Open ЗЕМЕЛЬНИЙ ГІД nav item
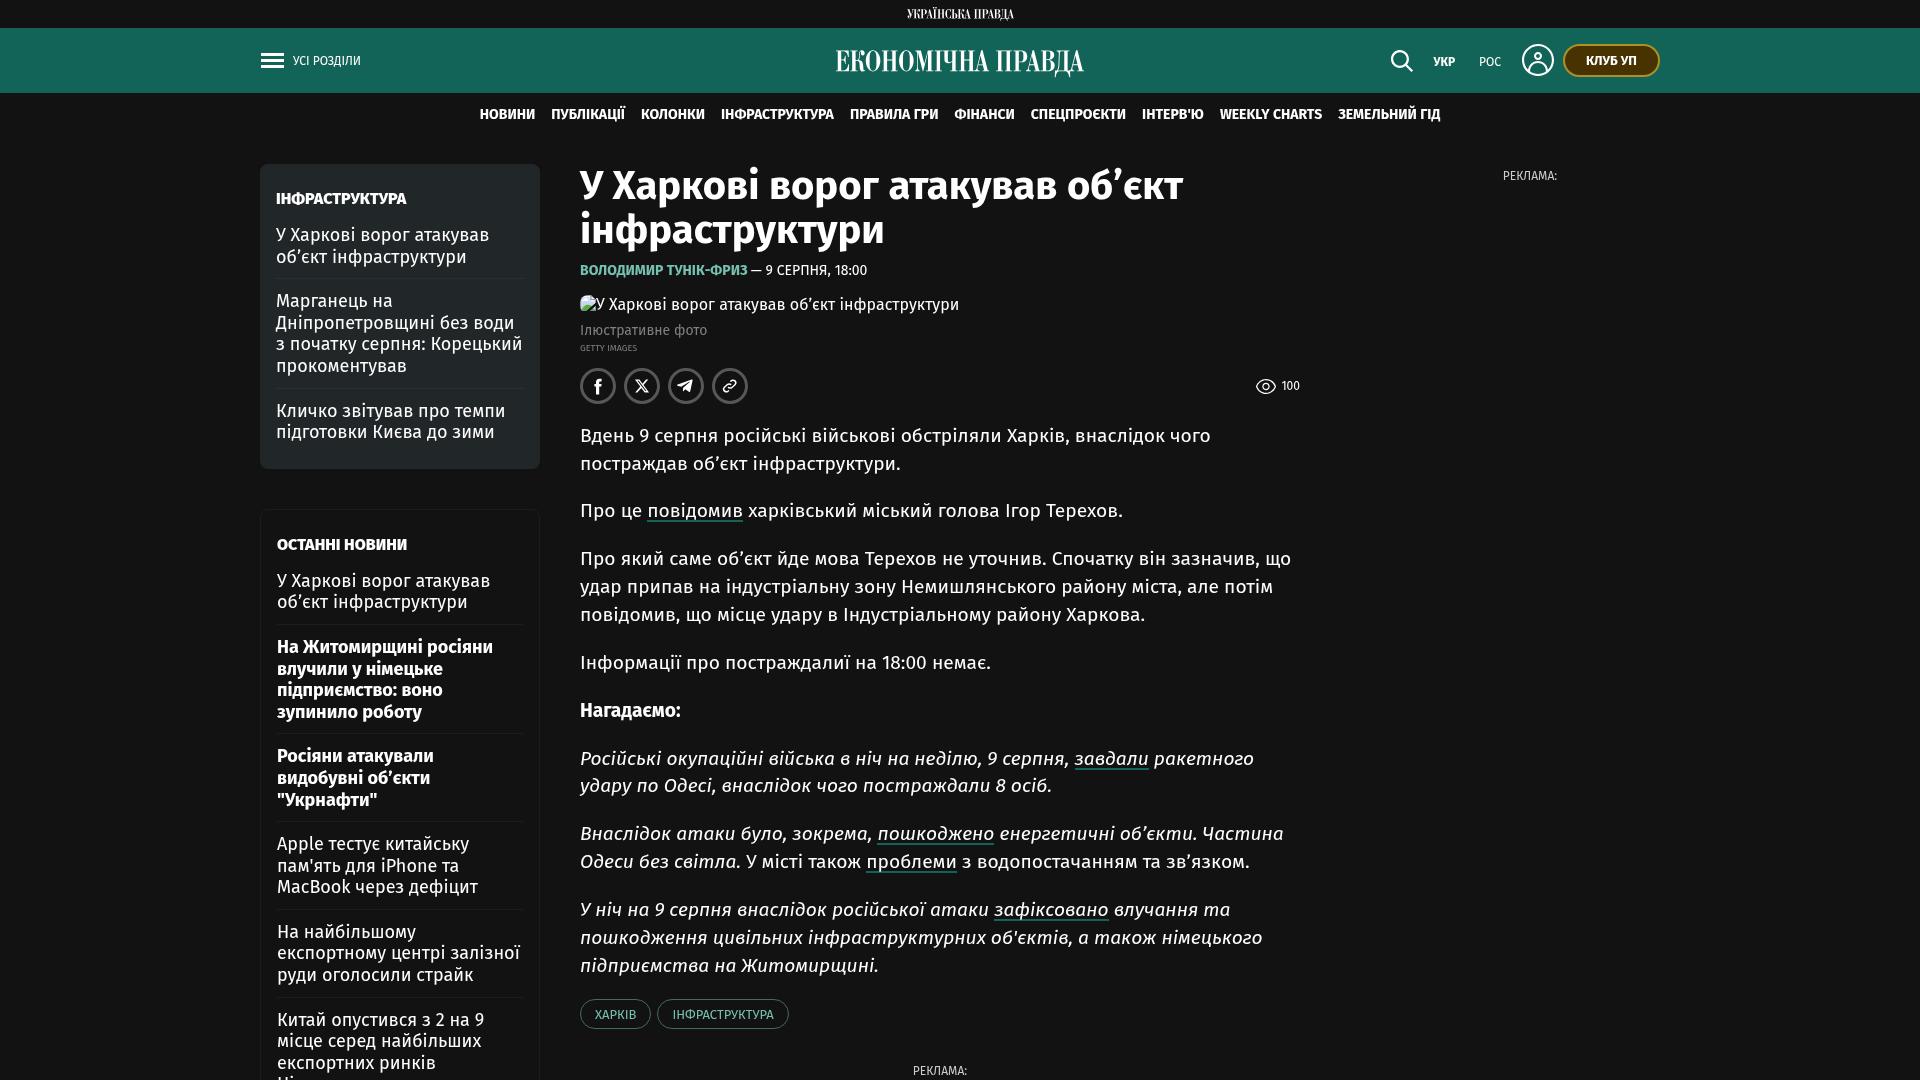The image size is (1920, 1080). click(x=1389, y=115)
